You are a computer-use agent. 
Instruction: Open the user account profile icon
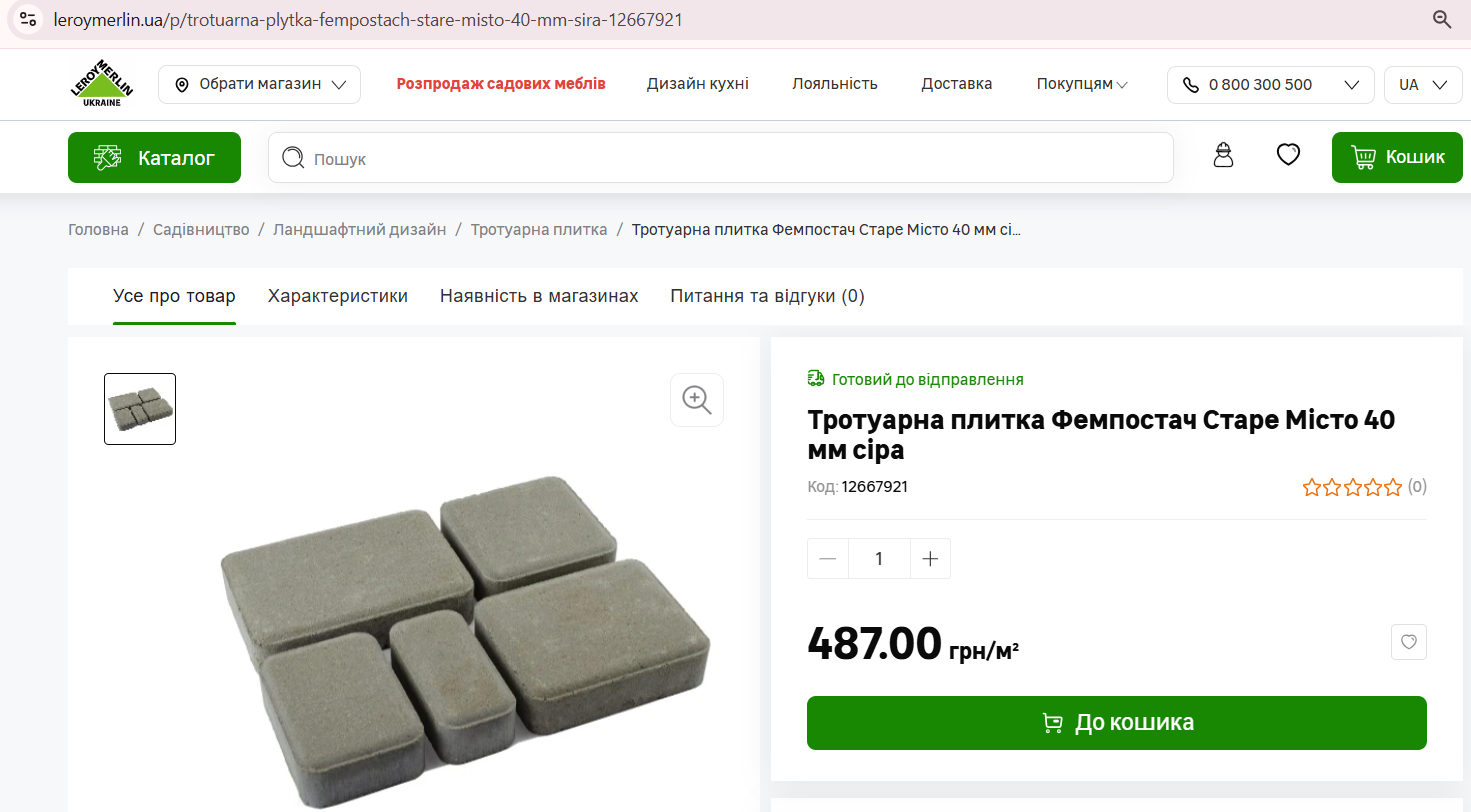(1223, 156)
